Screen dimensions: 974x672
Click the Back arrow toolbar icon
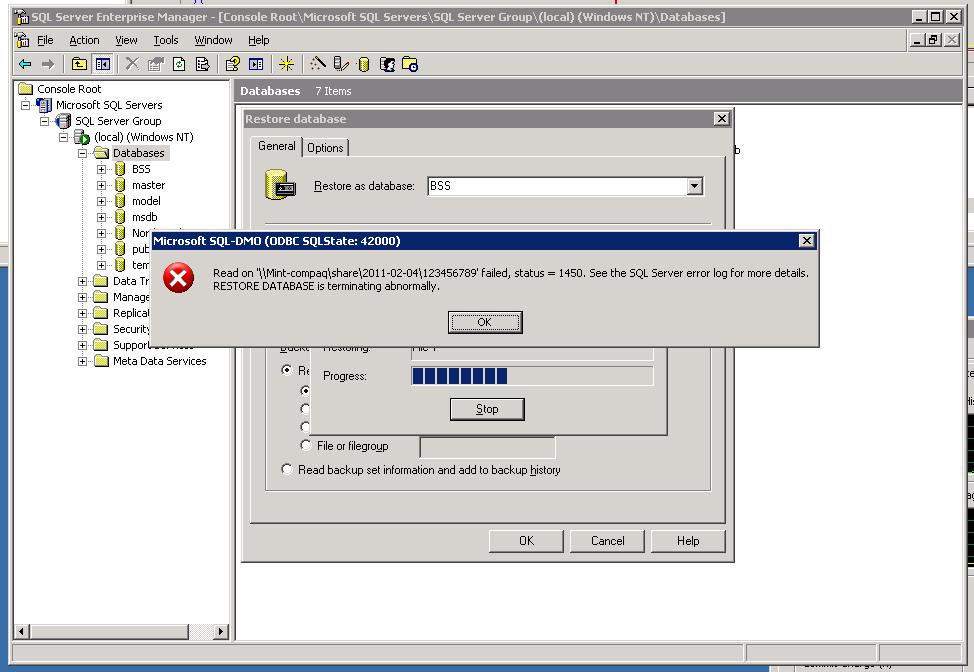point(26,64)
